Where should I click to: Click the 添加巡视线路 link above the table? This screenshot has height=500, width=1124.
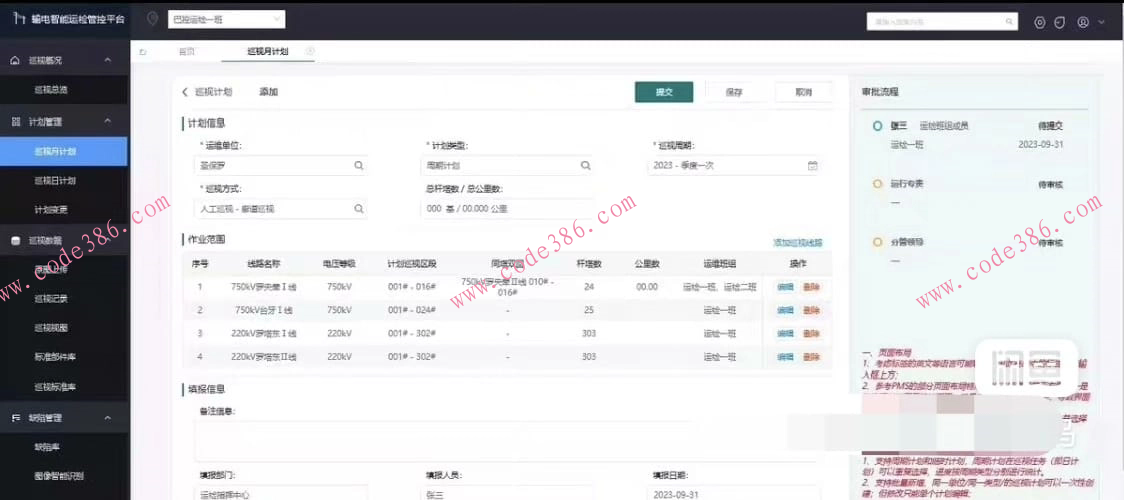[x=797, y=243]
